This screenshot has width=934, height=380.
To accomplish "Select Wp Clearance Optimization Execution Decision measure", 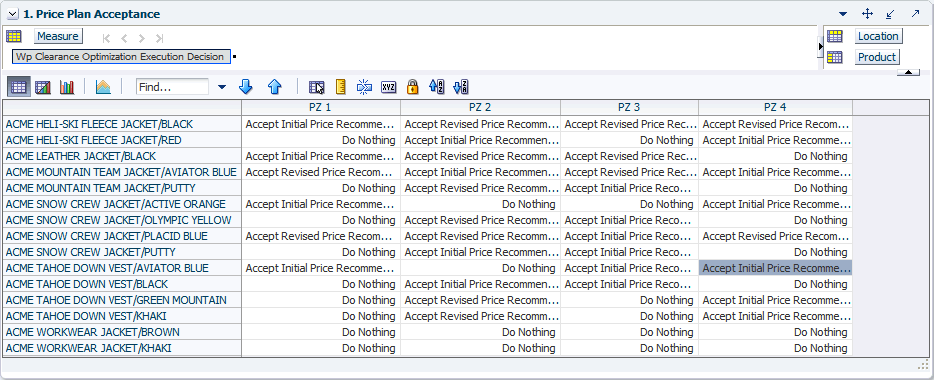I will click(122, 57).
